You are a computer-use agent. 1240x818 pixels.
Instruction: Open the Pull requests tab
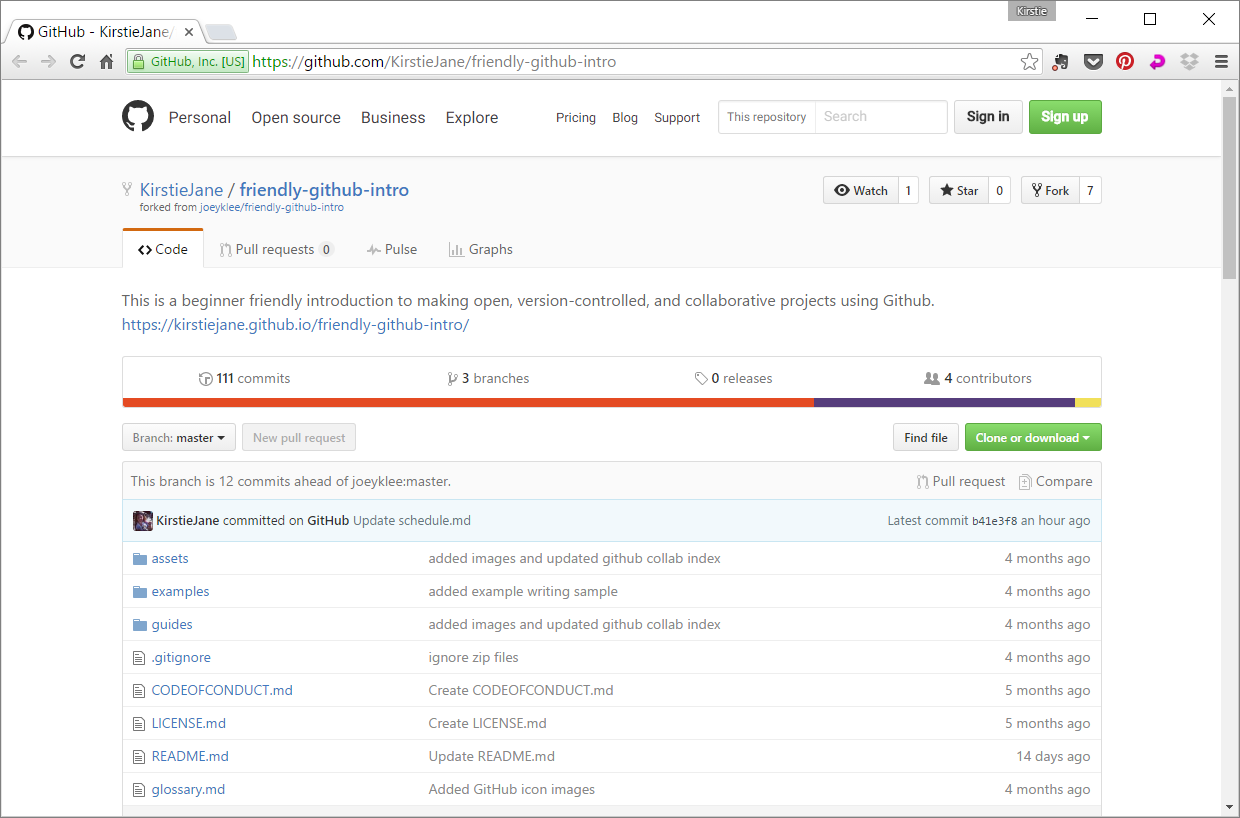pos(277,249)
